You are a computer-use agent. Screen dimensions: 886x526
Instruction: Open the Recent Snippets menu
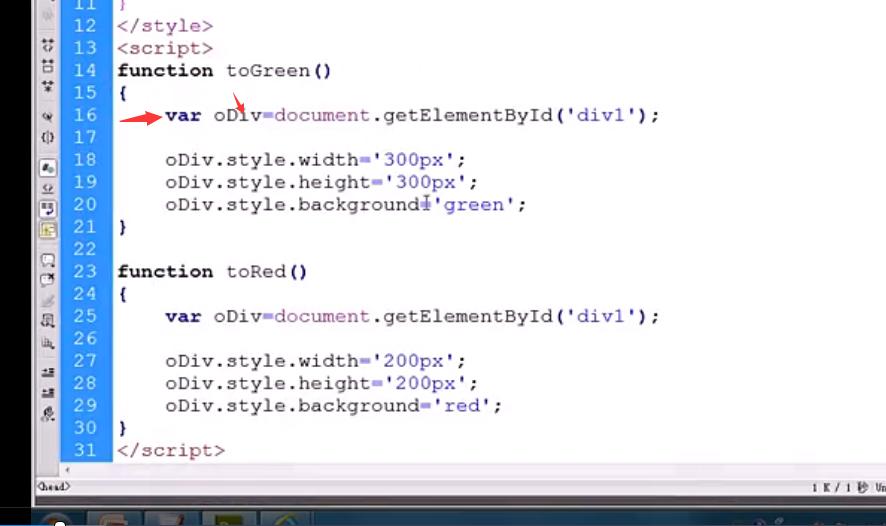click(48, 321)
